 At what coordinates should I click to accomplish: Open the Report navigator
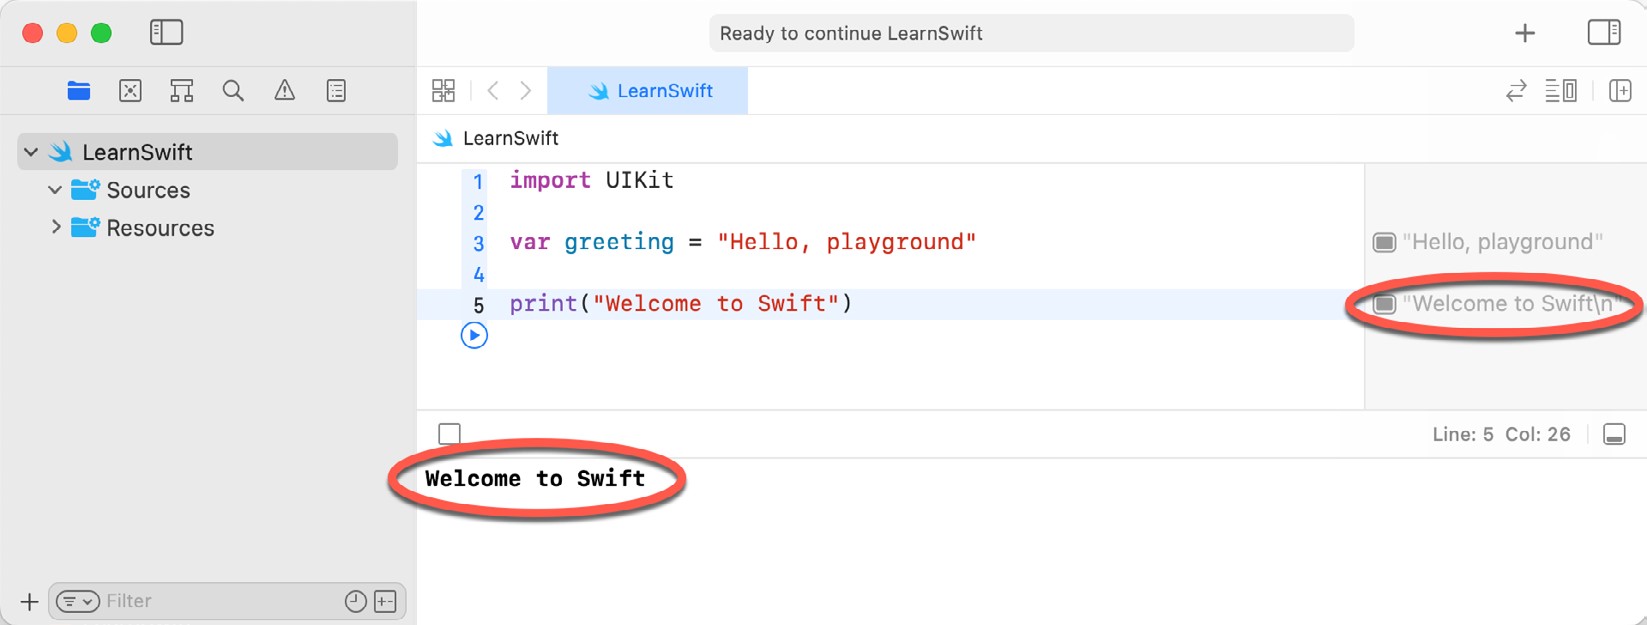pyautogui.click(x=336, y=91)
